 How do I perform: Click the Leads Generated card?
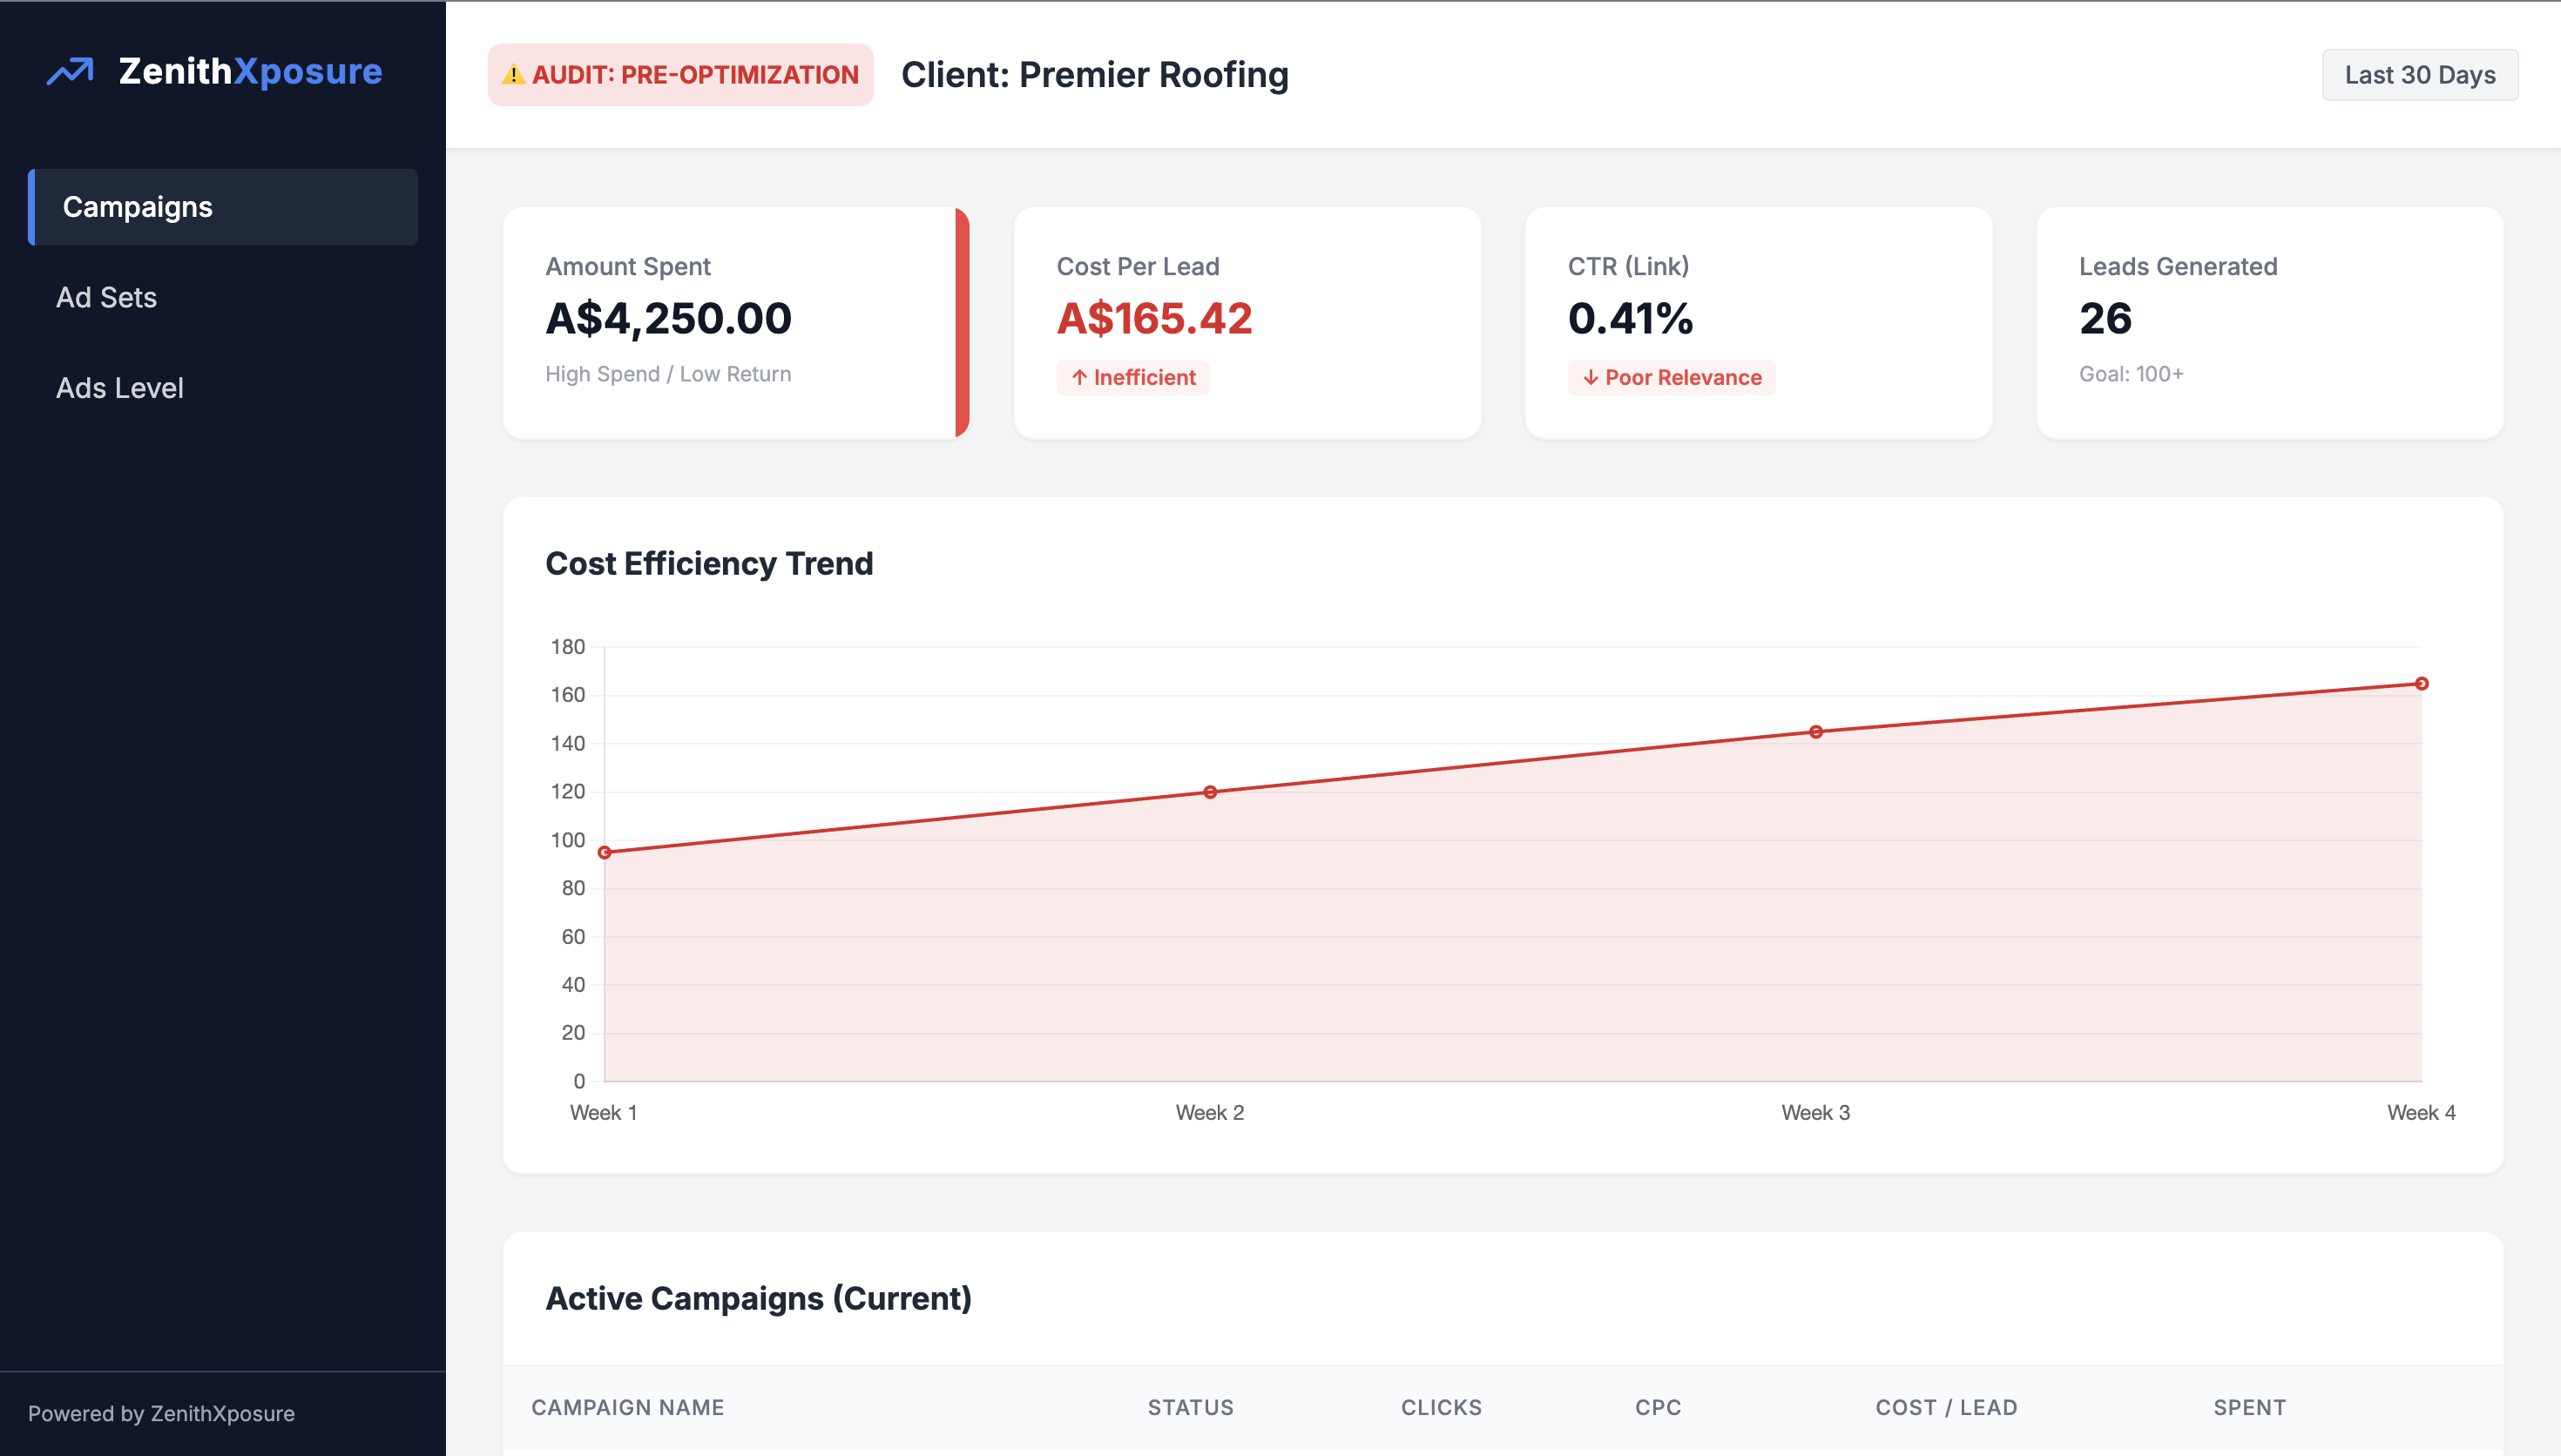[2269, 322]
